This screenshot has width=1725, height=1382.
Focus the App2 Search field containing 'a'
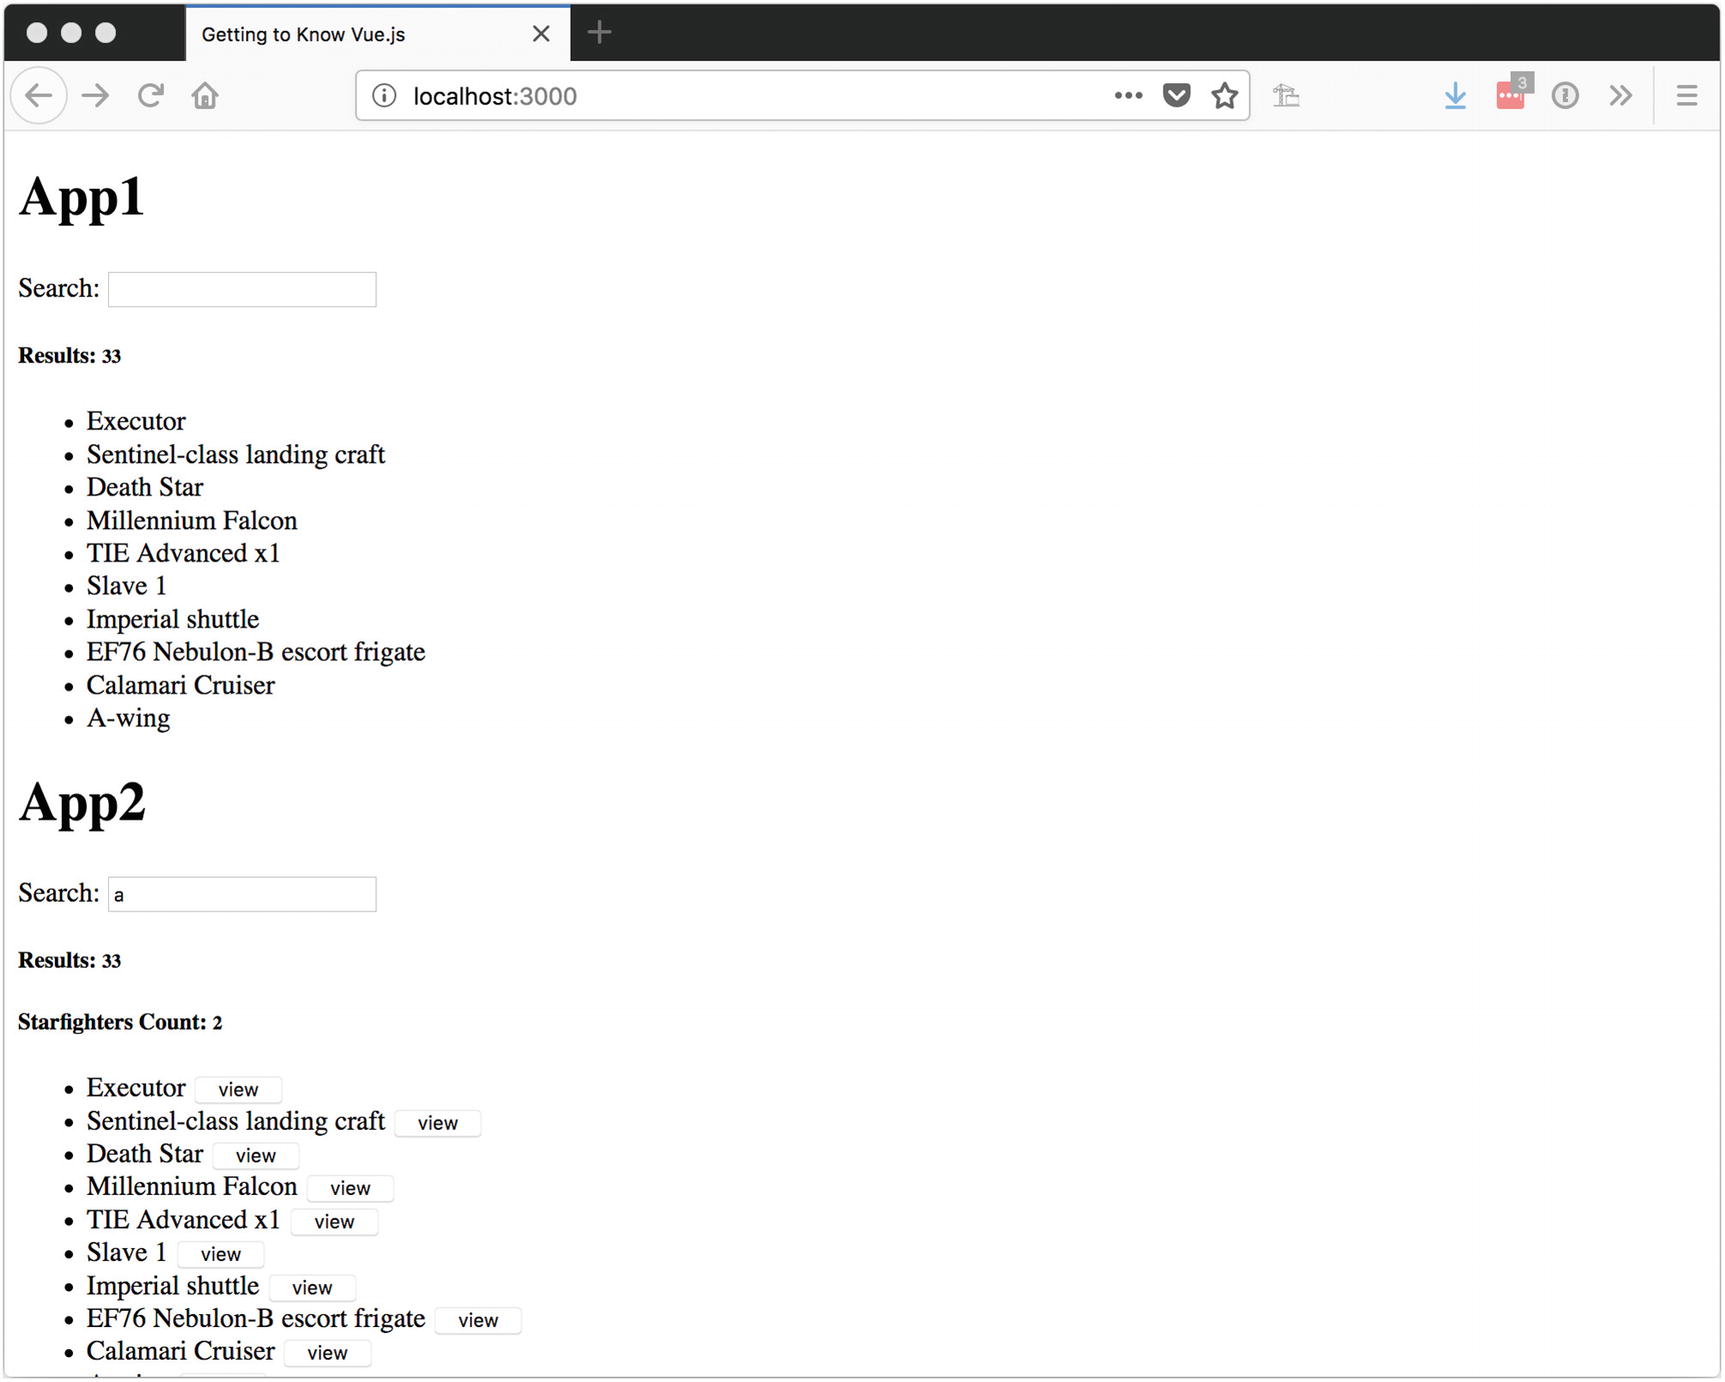(x=242, y=895)
